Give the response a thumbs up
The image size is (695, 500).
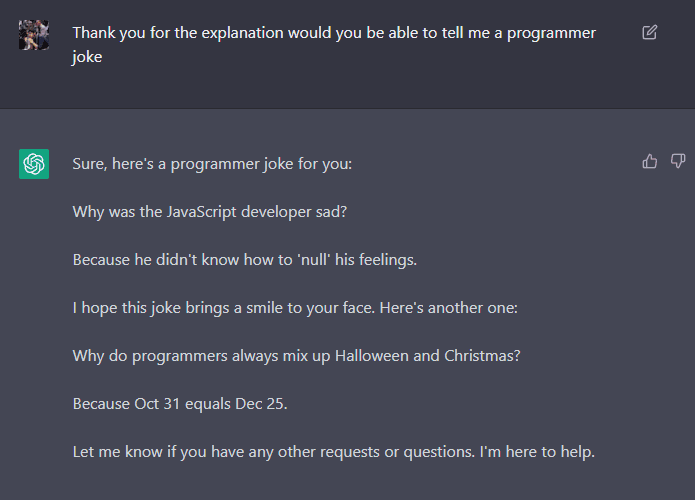click(649, 161)
